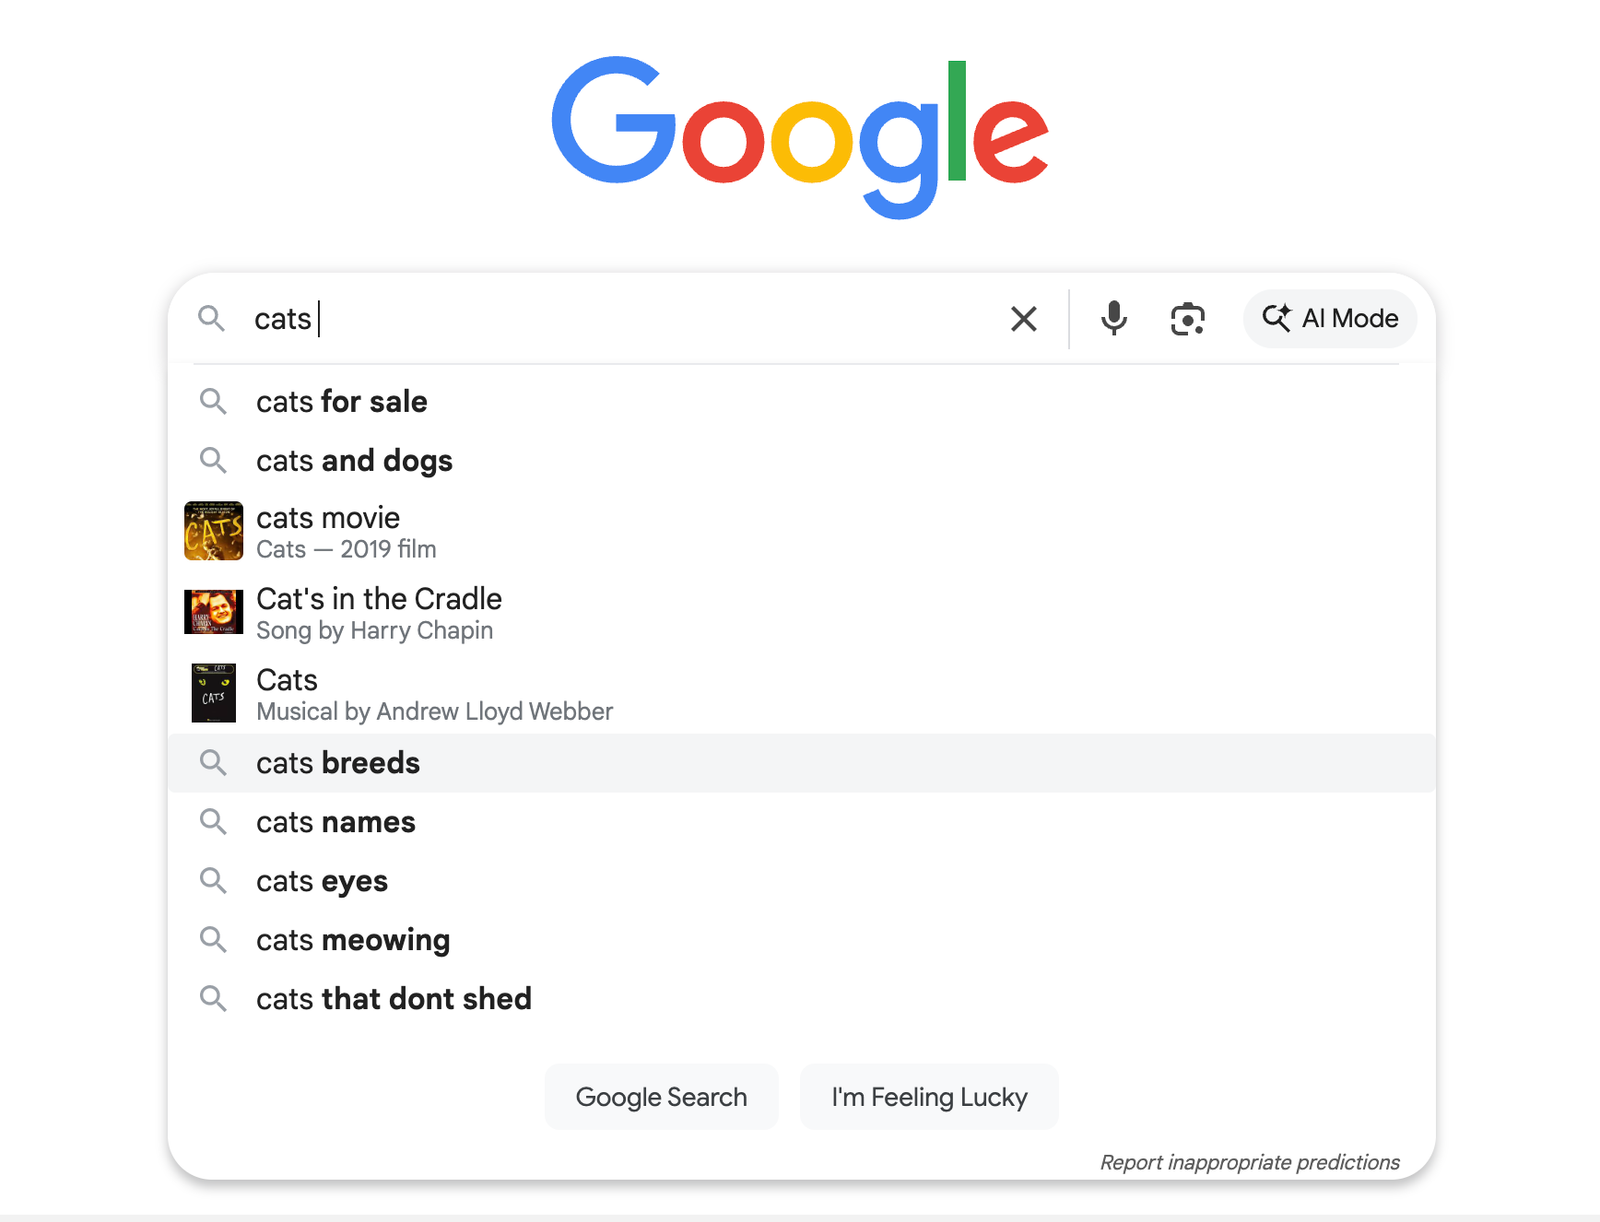Click magnifier icon left of search box
The width and height of the screenshot is (1600, 1222).
[211, 319]
